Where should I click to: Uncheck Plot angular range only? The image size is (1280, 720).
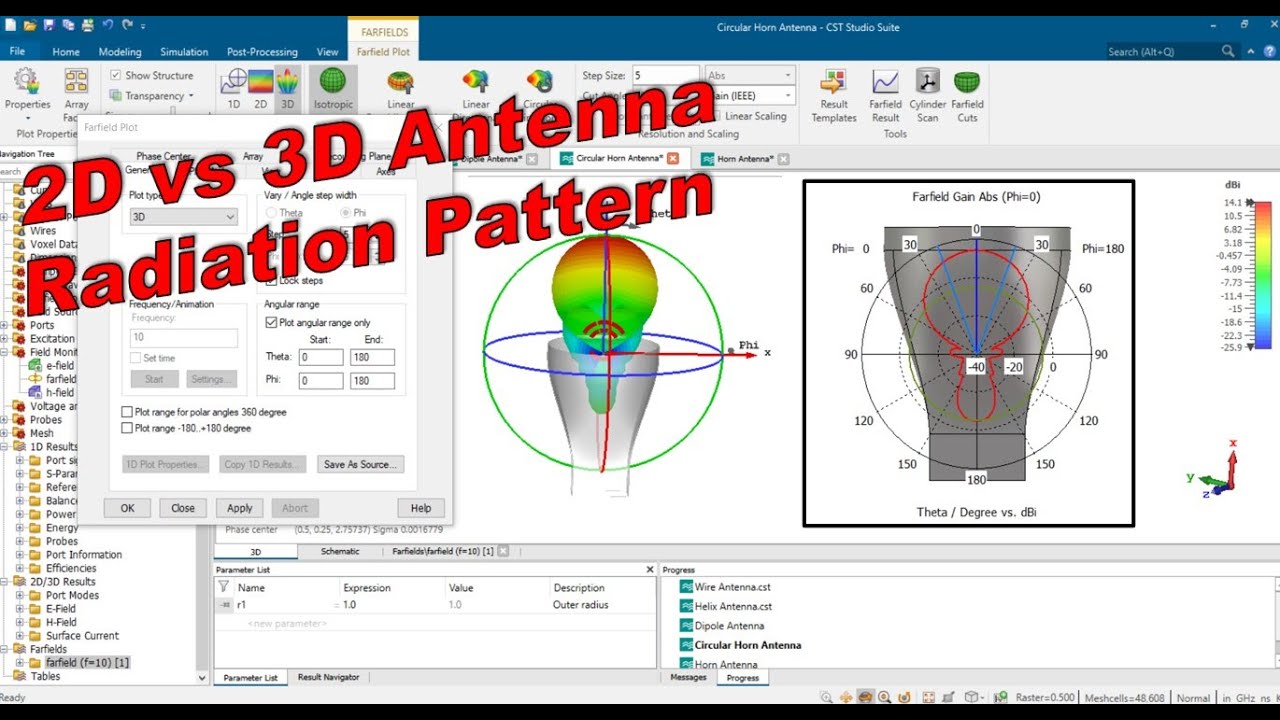click(x=271, y=322)
